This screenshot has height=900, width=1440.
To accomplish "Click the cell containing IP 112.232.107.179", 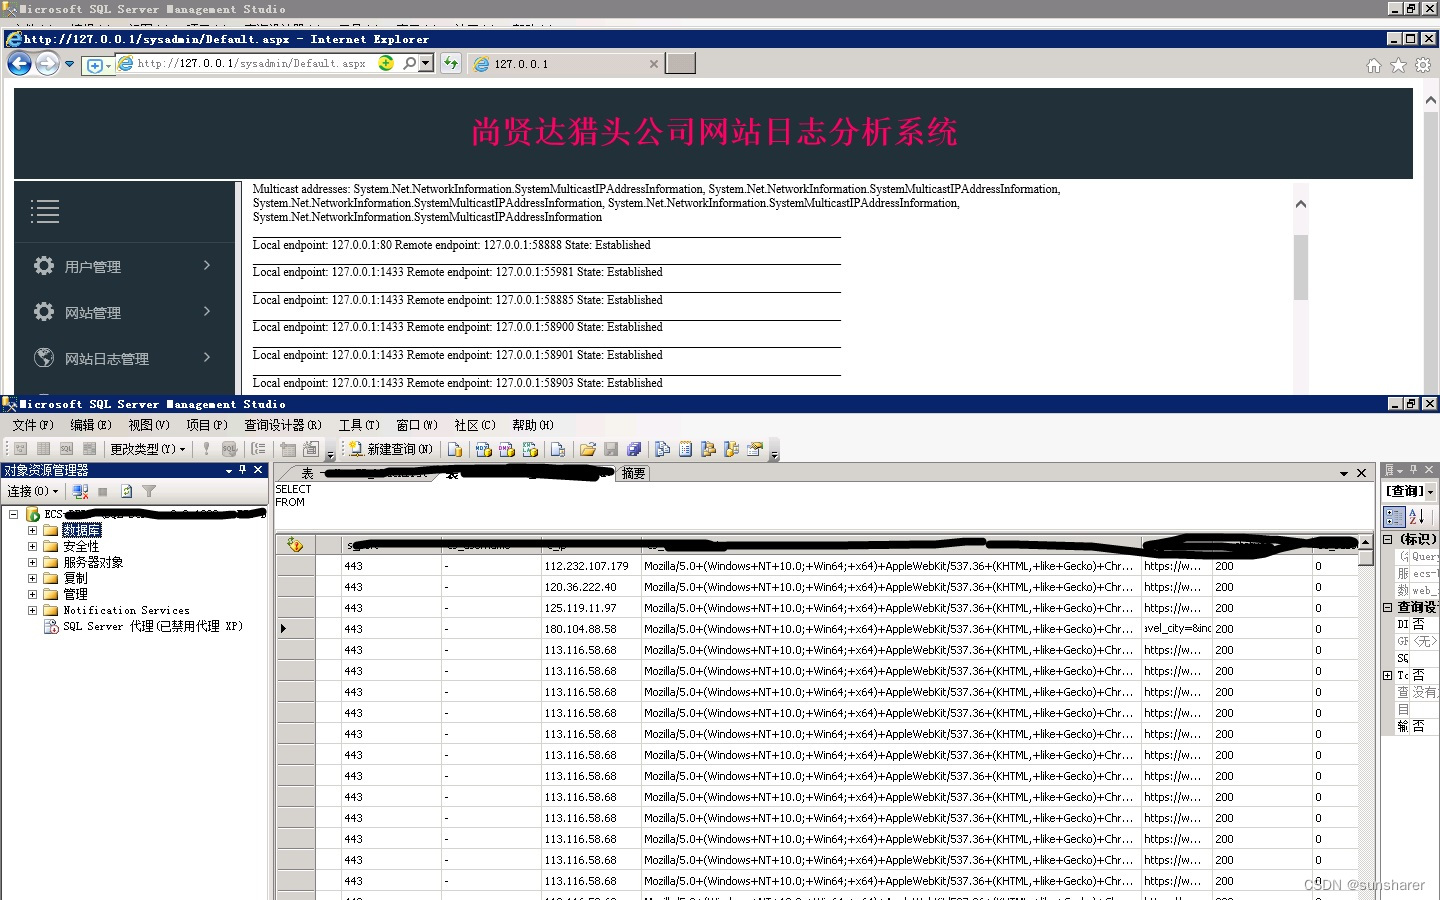I will pos(592,566).
